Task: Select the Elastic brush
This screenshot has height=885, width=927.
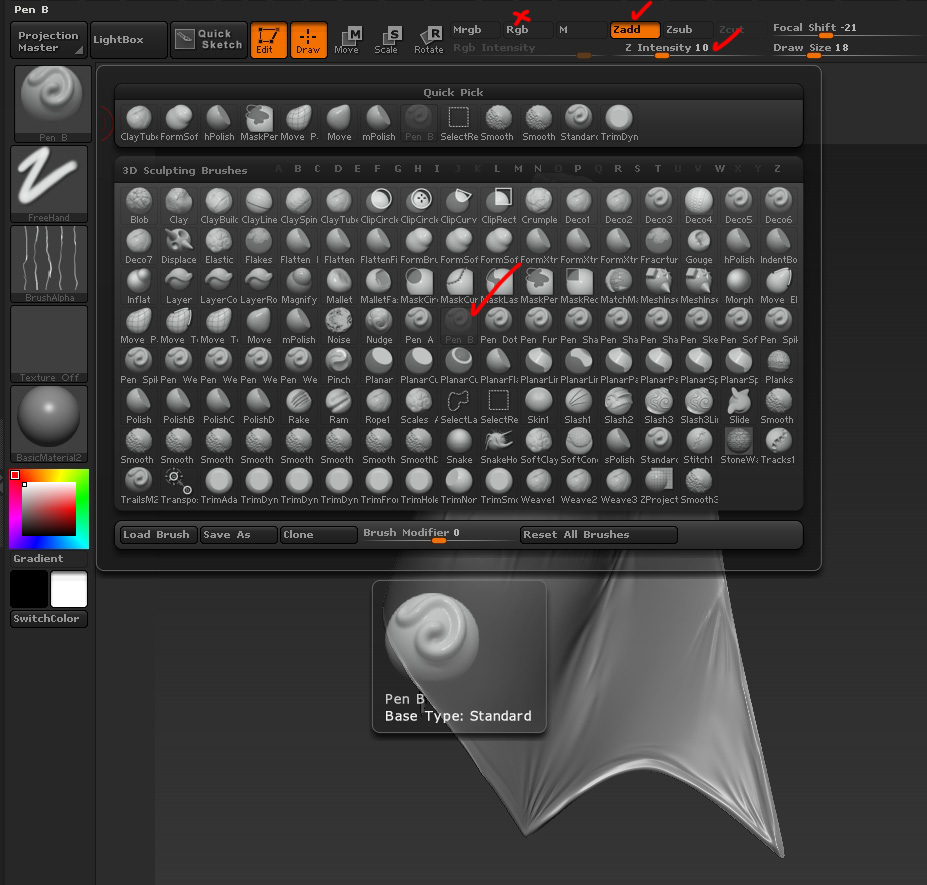Action: (219, 247)
